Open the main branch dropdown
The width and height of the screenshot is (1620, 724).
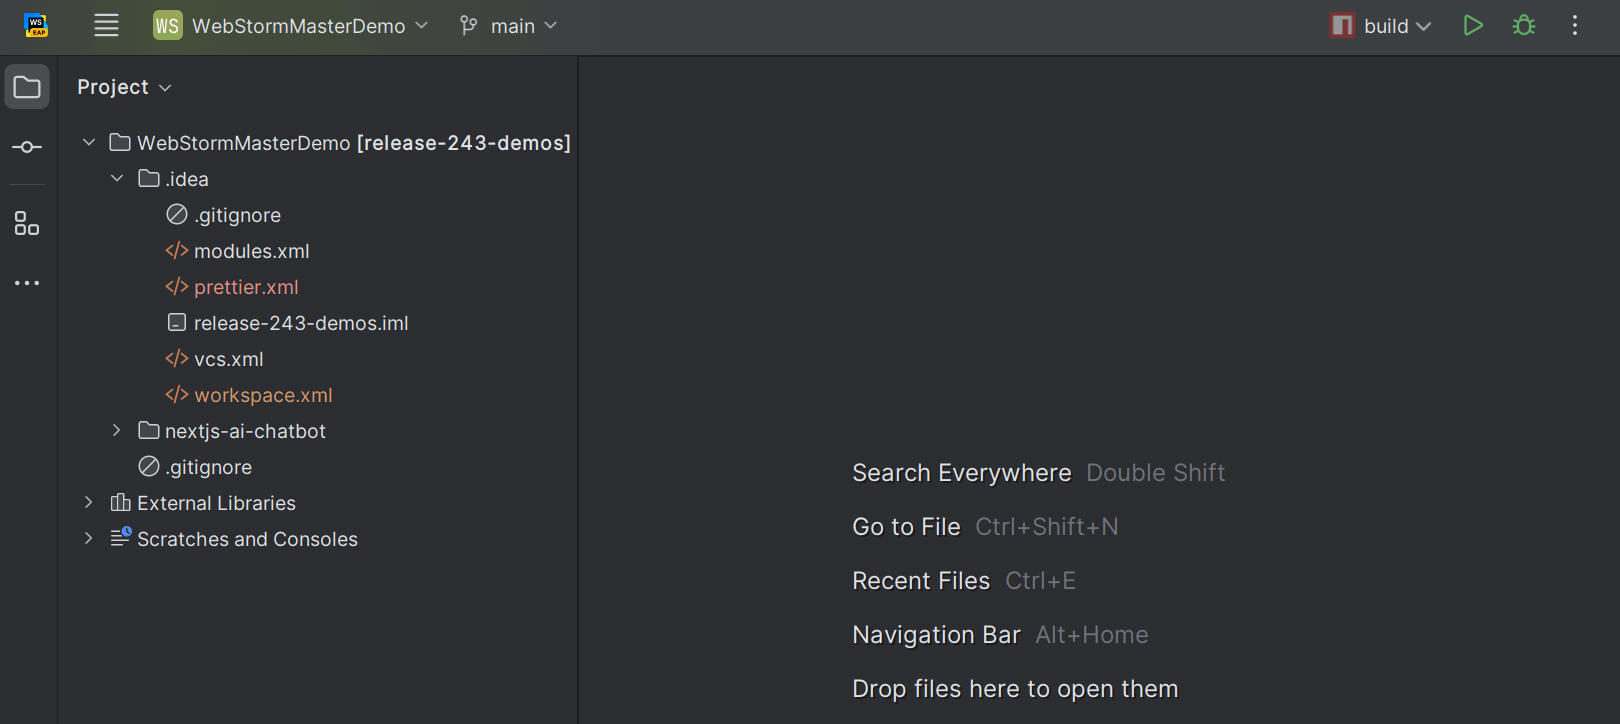point(509,26)
